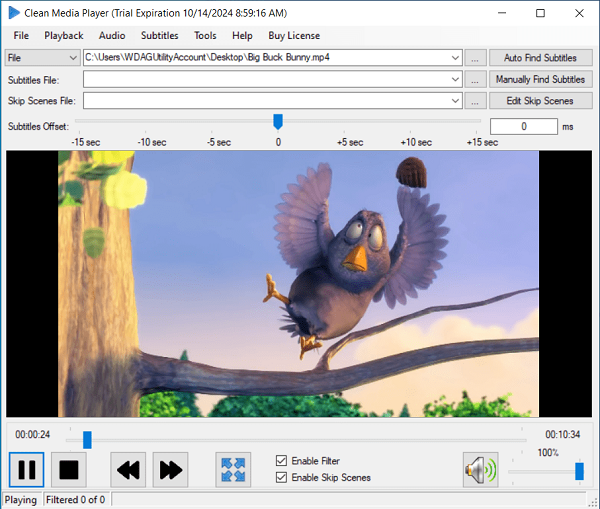Close the Clean Media Player window
The image size is (600, 509).
point(579,13)
